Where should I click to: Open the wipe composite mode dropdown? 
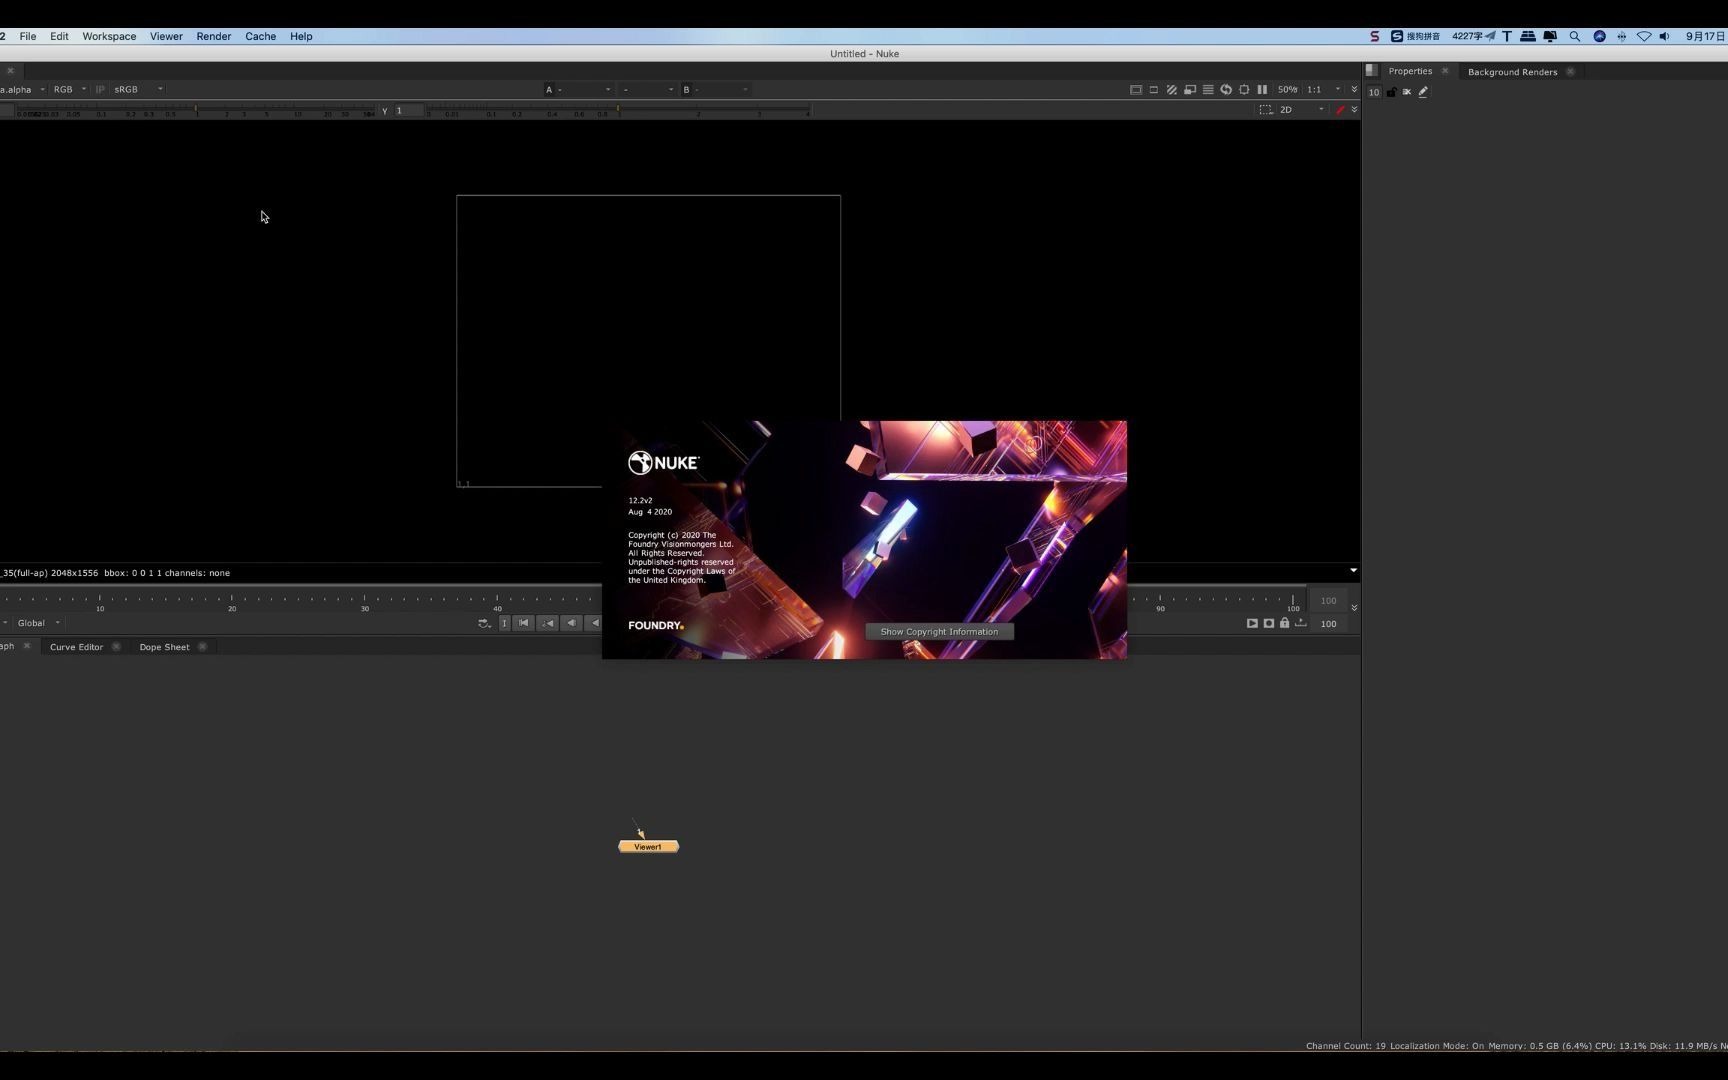coord(647,89)
